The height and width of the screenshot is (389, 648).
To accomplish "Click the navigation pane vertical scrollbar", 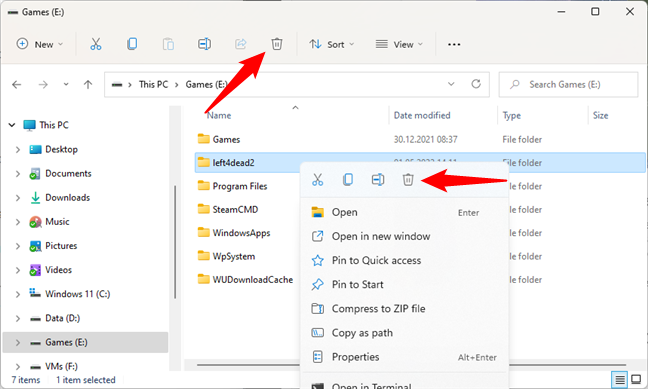I will [175, 242].
